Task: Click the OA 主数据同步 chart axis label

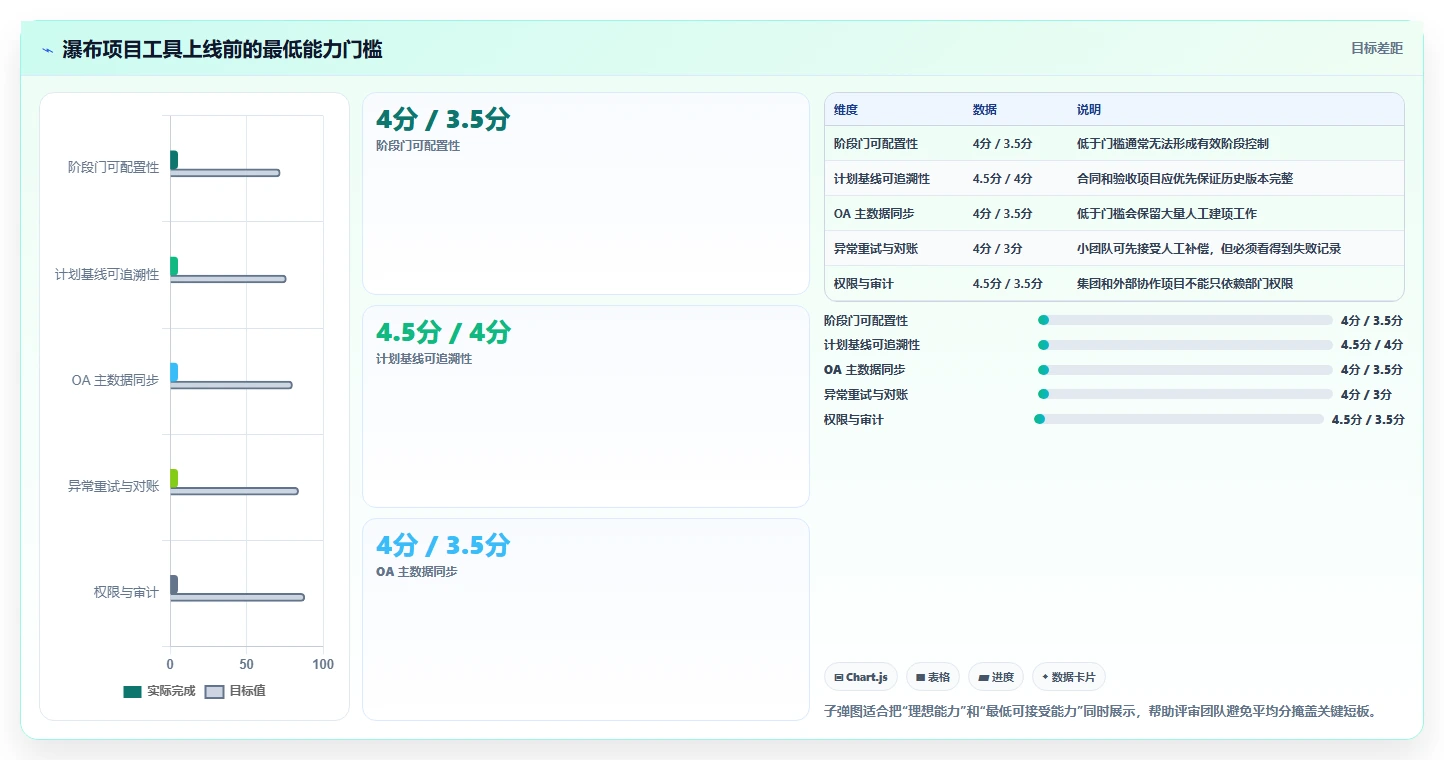Action: click(x=115, y=381)
